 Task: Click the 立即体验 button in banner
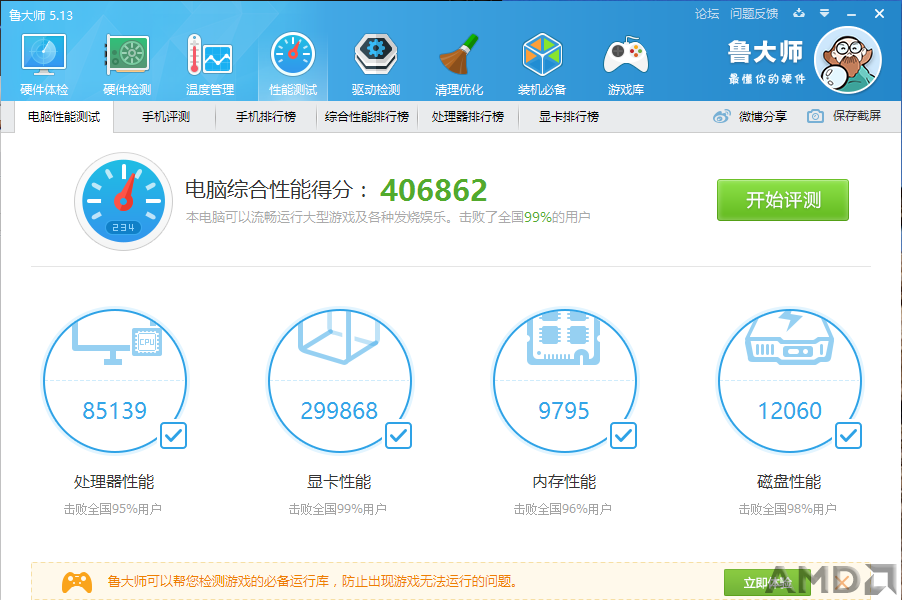pyautogui.click(x=767, y=583)
